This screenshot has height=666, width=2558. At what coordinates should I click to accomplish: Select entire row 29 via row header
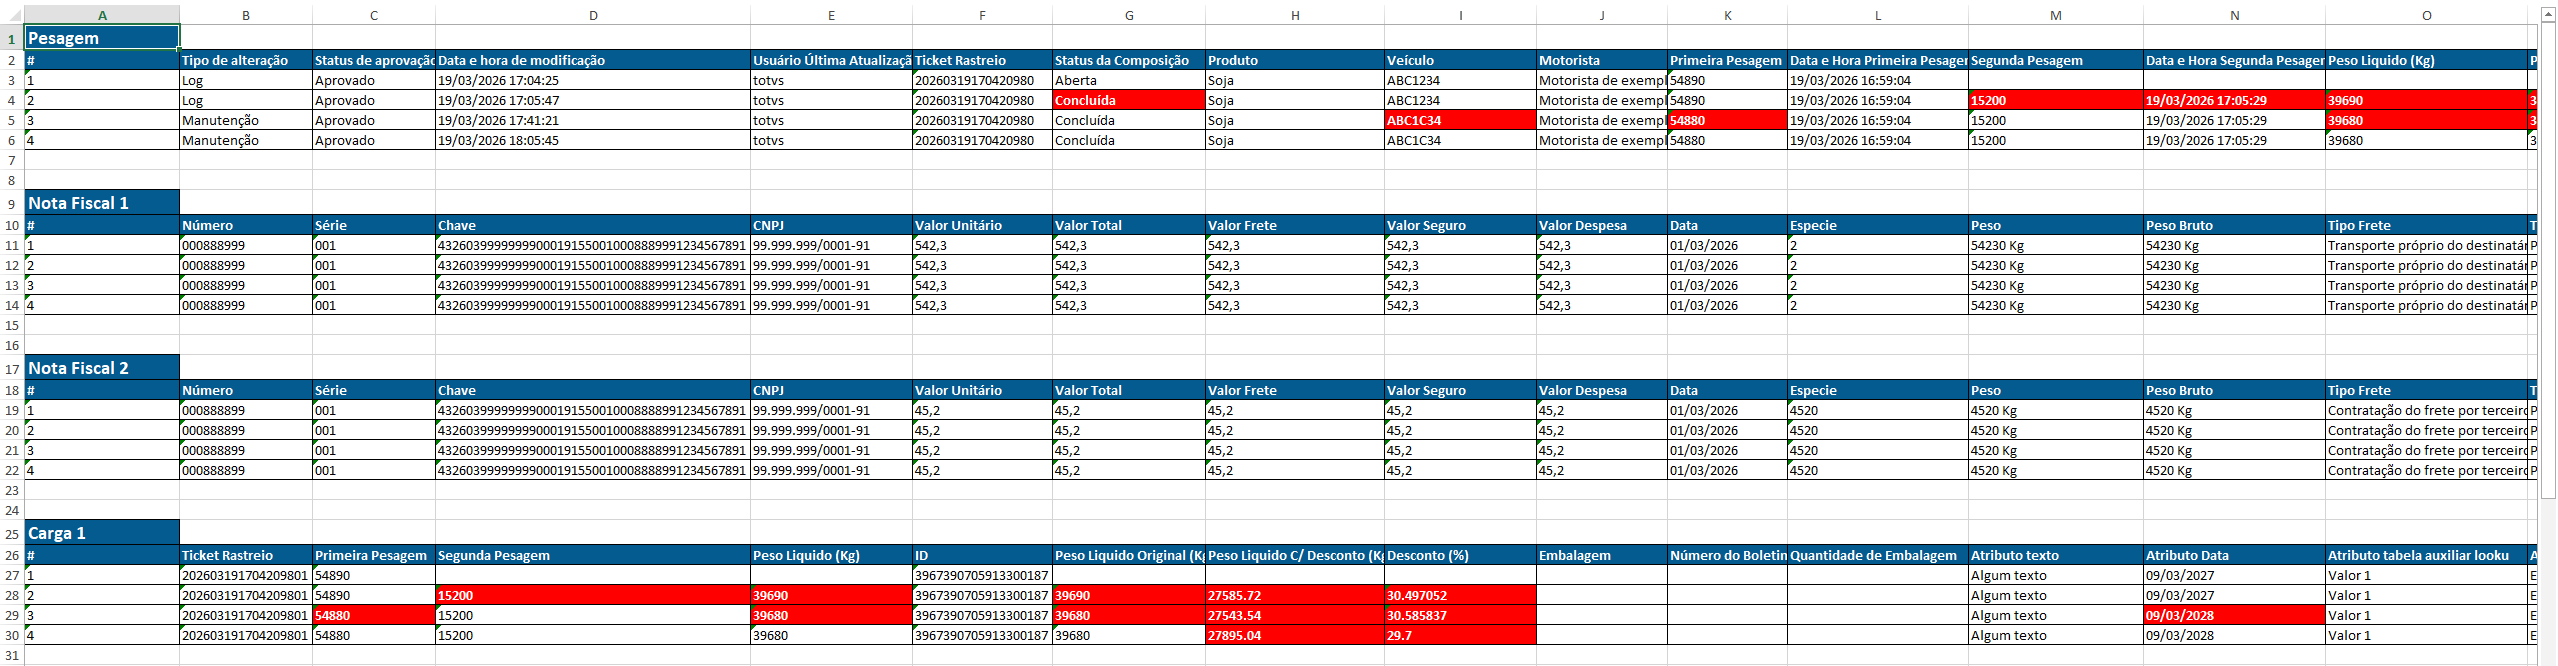pos(12,615)
